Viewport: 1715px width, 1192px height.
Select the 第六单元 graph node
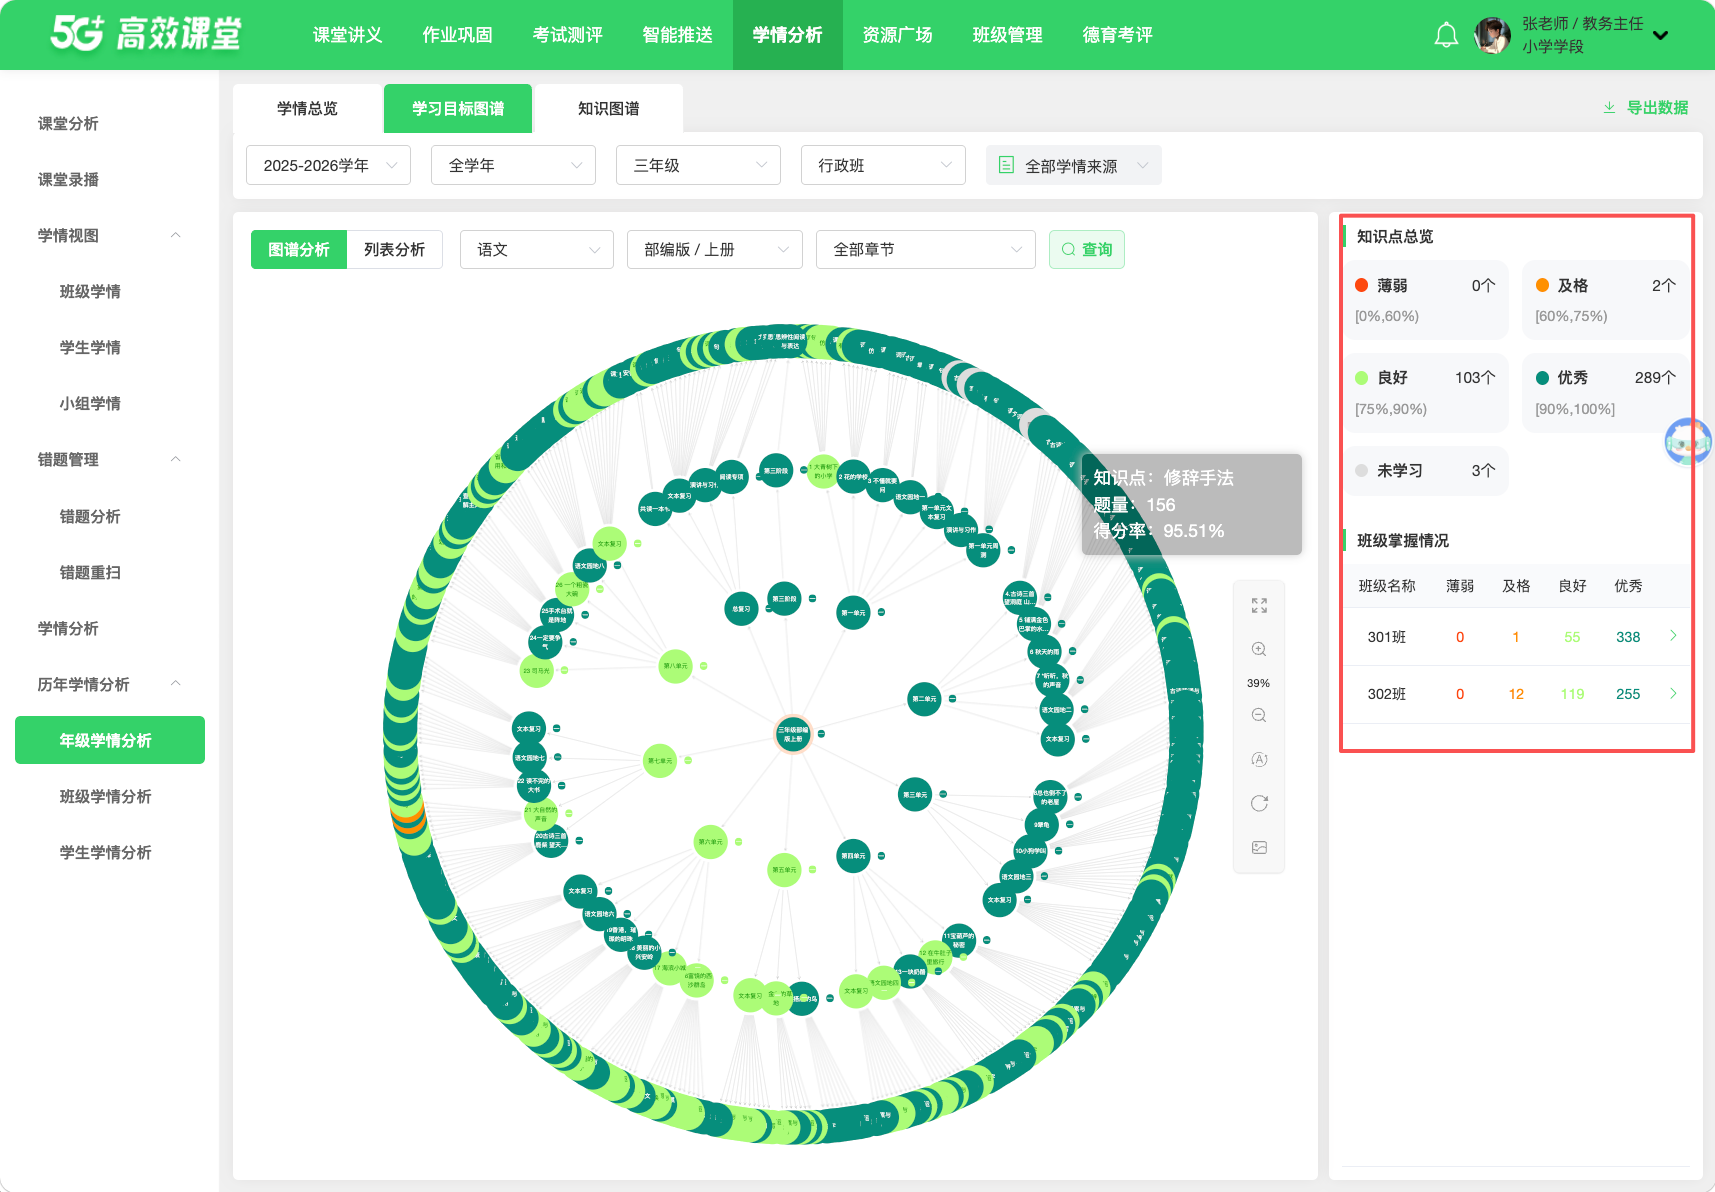pyautogui.click(x=711, y=842)
